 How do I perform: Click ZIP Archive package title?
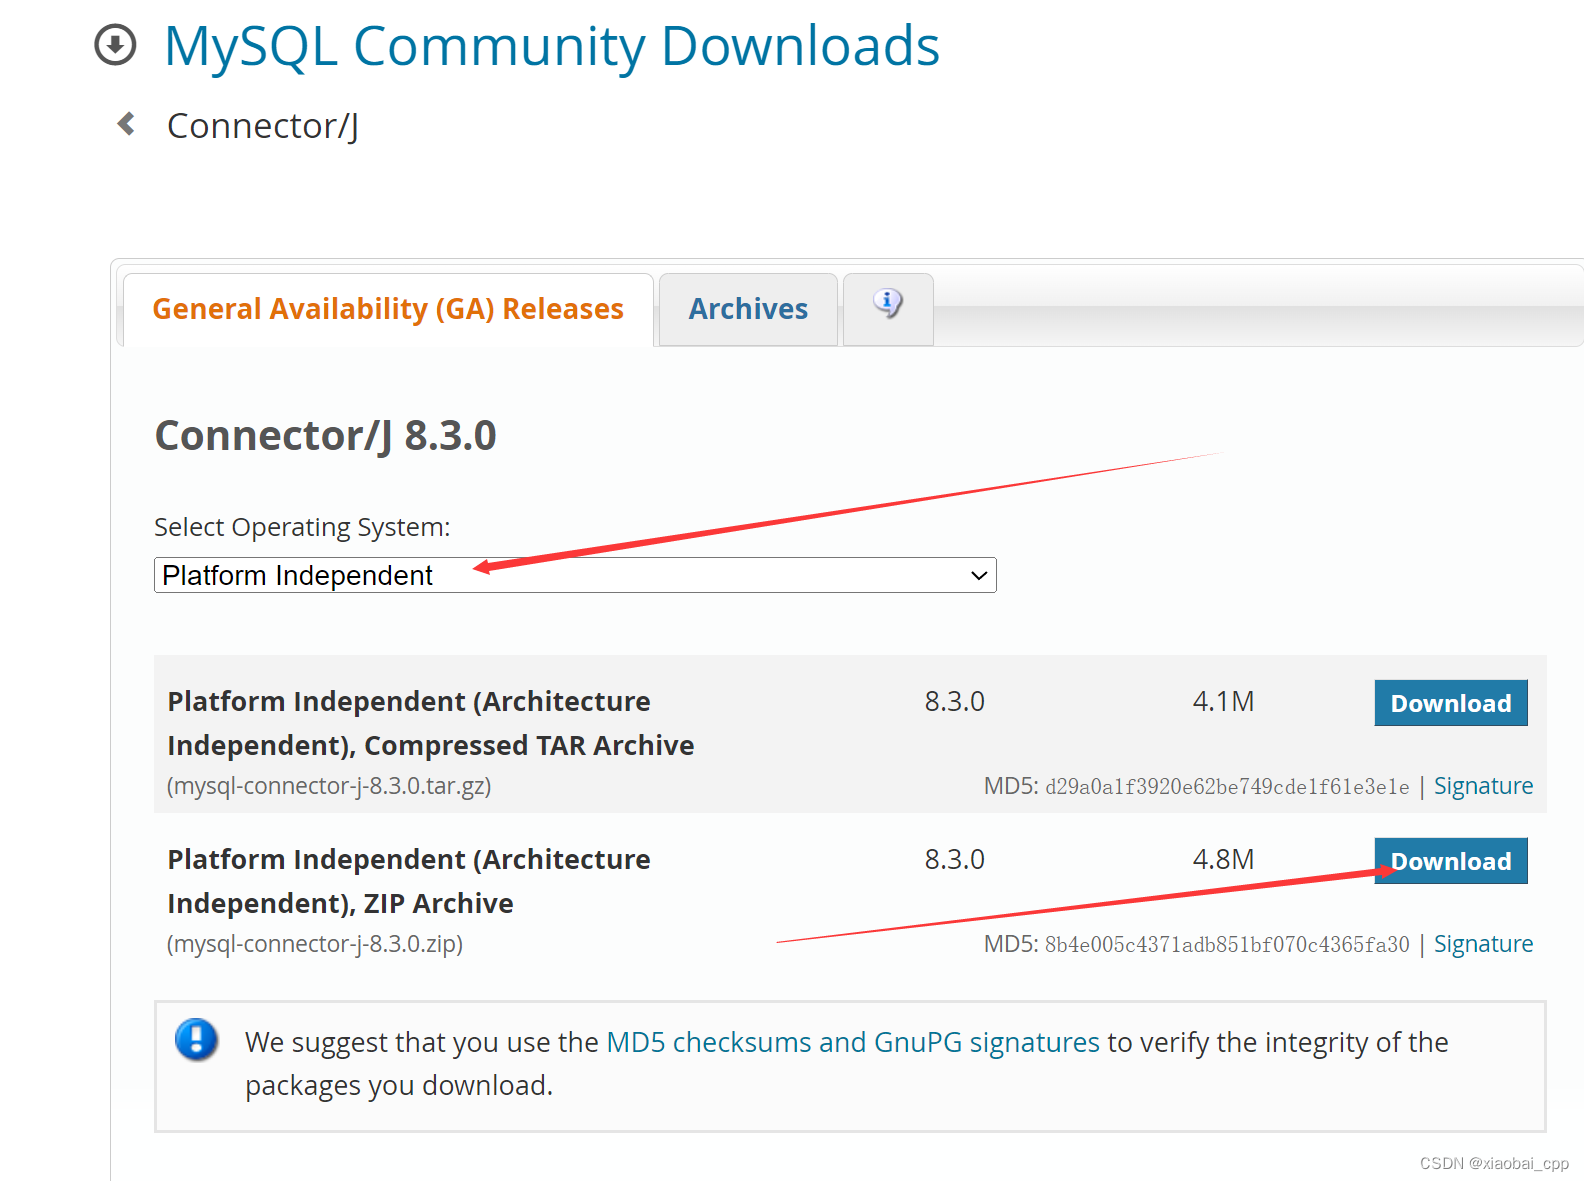click(409, 881)
